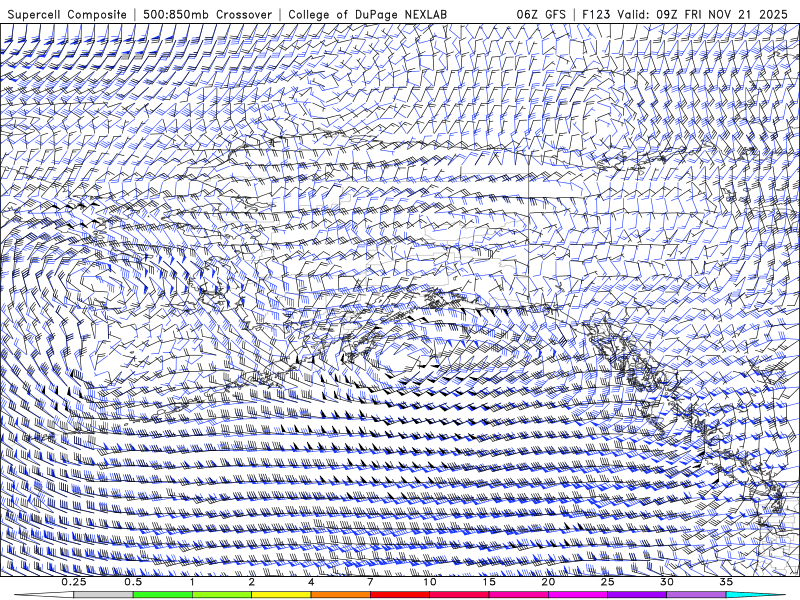Click the "F123 Valid: 09Z FRI NOV 21 2025" text
This screenshot has width=800, height=600.
(685, 14)
